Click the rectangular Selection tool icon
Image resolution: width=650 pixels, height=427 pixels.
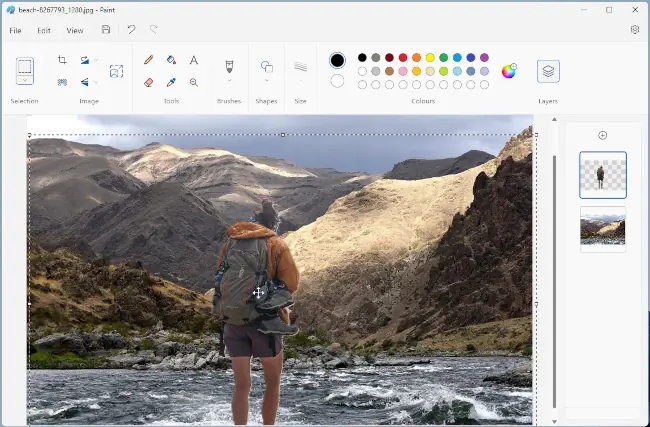coord(24,67)
